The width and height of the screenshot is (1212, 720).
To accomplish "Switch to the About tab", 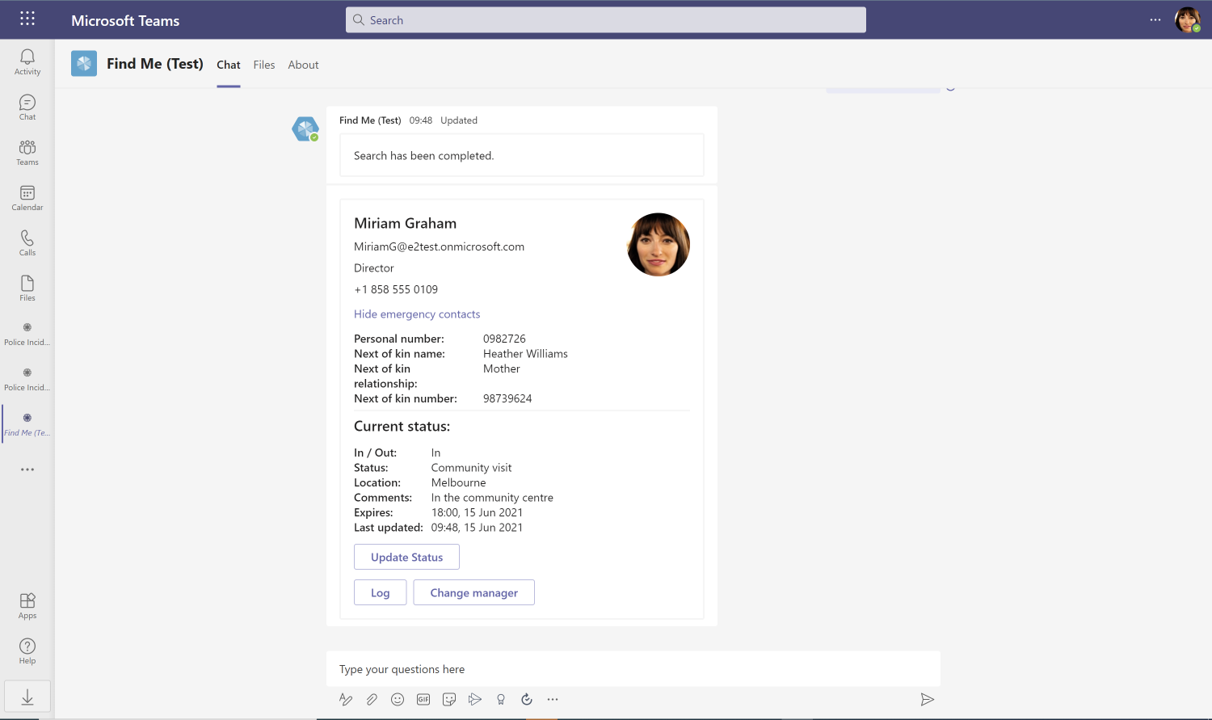I will pyautogui.click(x=303, y=65).
